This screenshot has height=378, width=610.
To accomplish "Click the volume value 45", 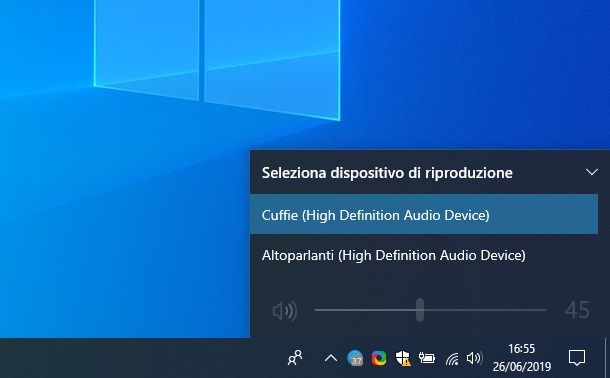I will click(x=577, y=310).
